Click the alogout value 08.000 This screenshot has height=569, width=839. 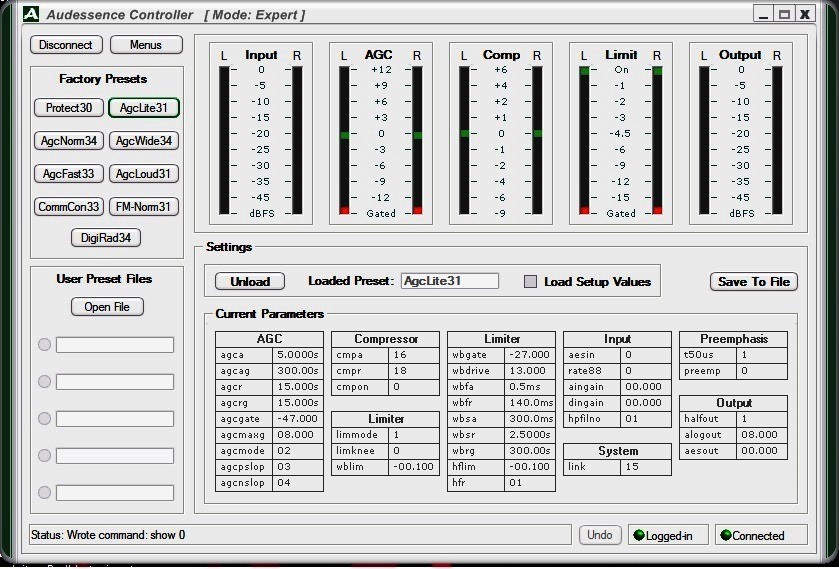pyautogui.click(x=762, y=435)
